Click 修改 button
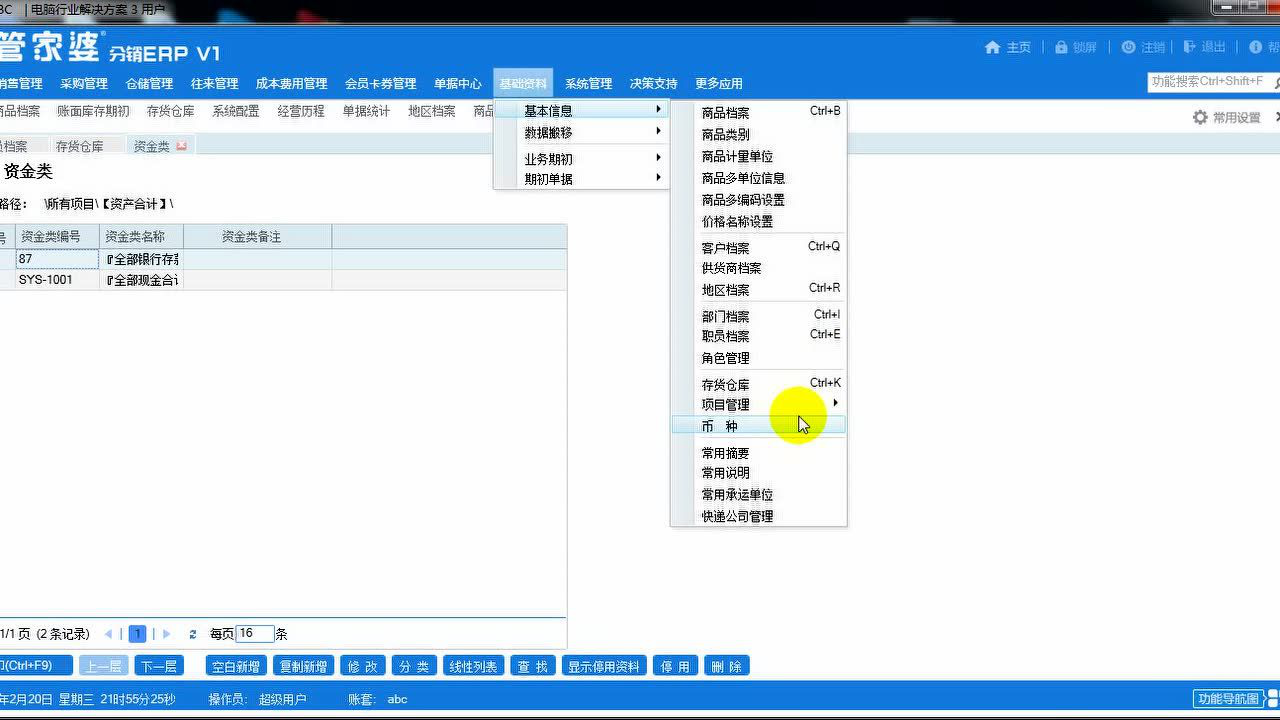 (x=363, y=666)
